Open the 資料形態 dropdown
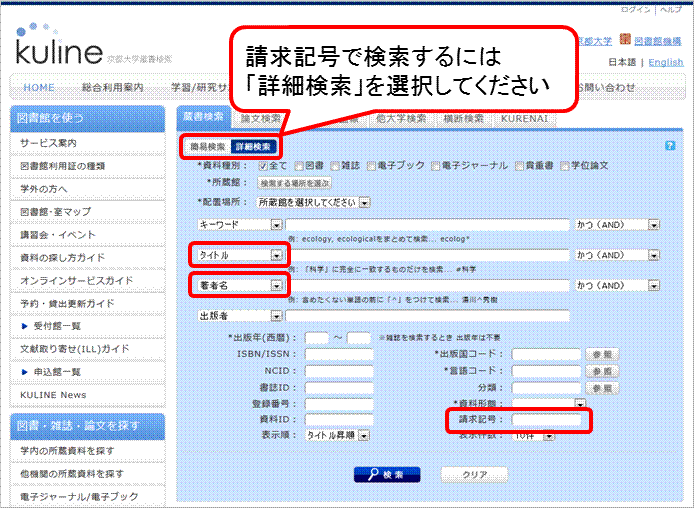The image size is (694, 508). pos(548,403)
